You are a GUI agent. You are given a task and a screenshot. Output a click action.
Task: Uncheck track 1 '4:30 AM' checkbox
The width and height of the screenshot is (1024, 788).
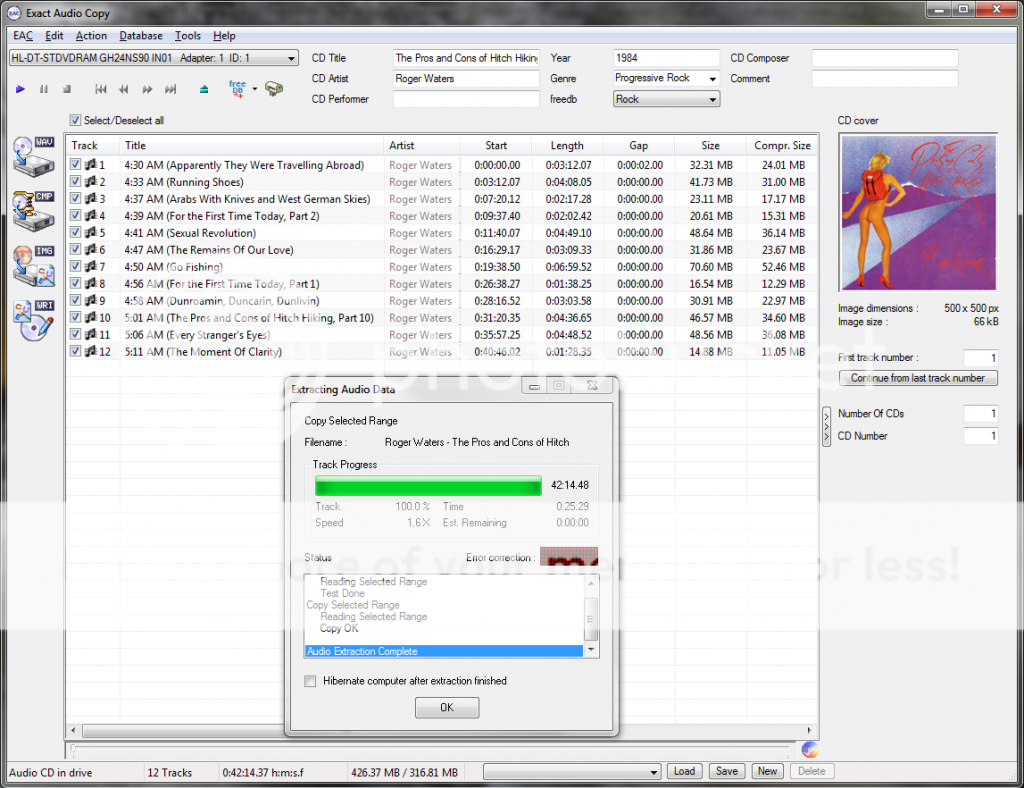click(x=76, y=165)
